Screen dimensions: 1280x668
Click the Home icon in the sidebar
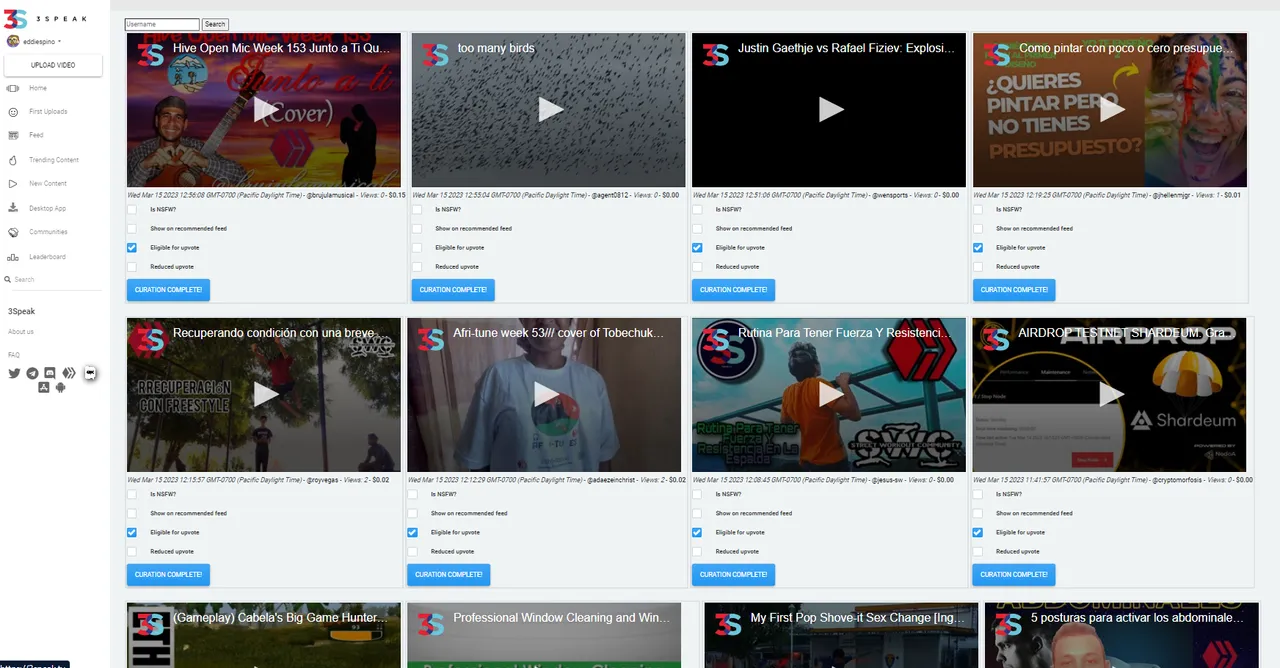13,88
